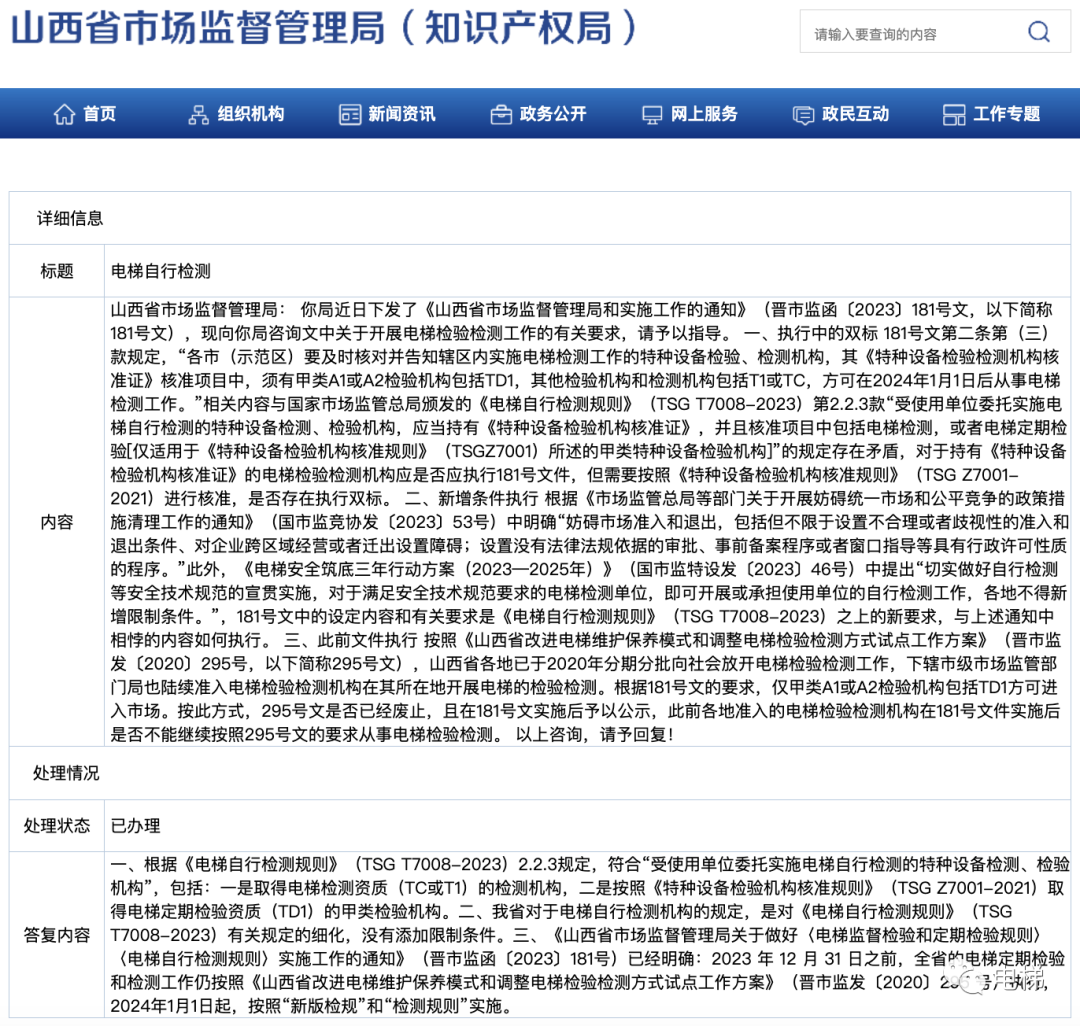Click the 答复内容 row label

click(56, 935)
